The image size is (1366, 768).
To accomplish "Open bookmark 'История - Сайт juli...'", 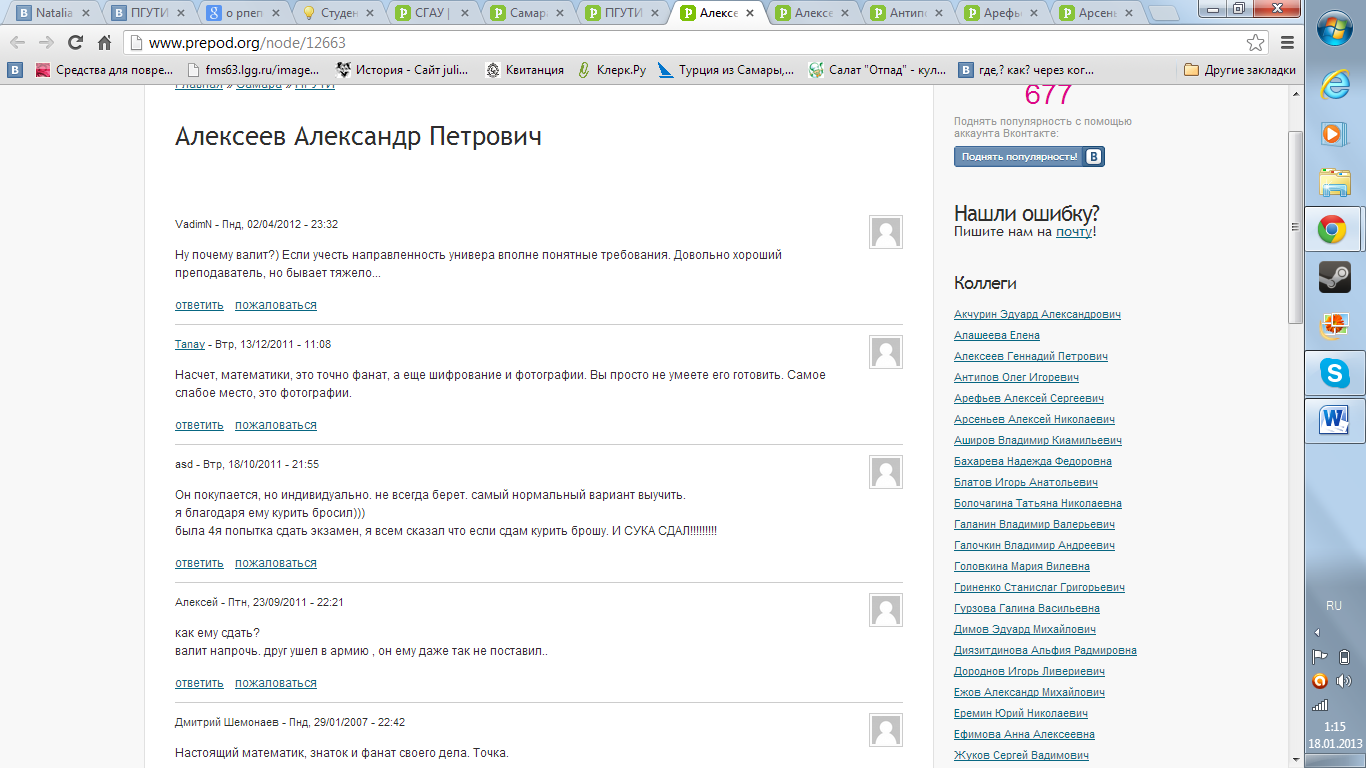I will pos(404,70).
